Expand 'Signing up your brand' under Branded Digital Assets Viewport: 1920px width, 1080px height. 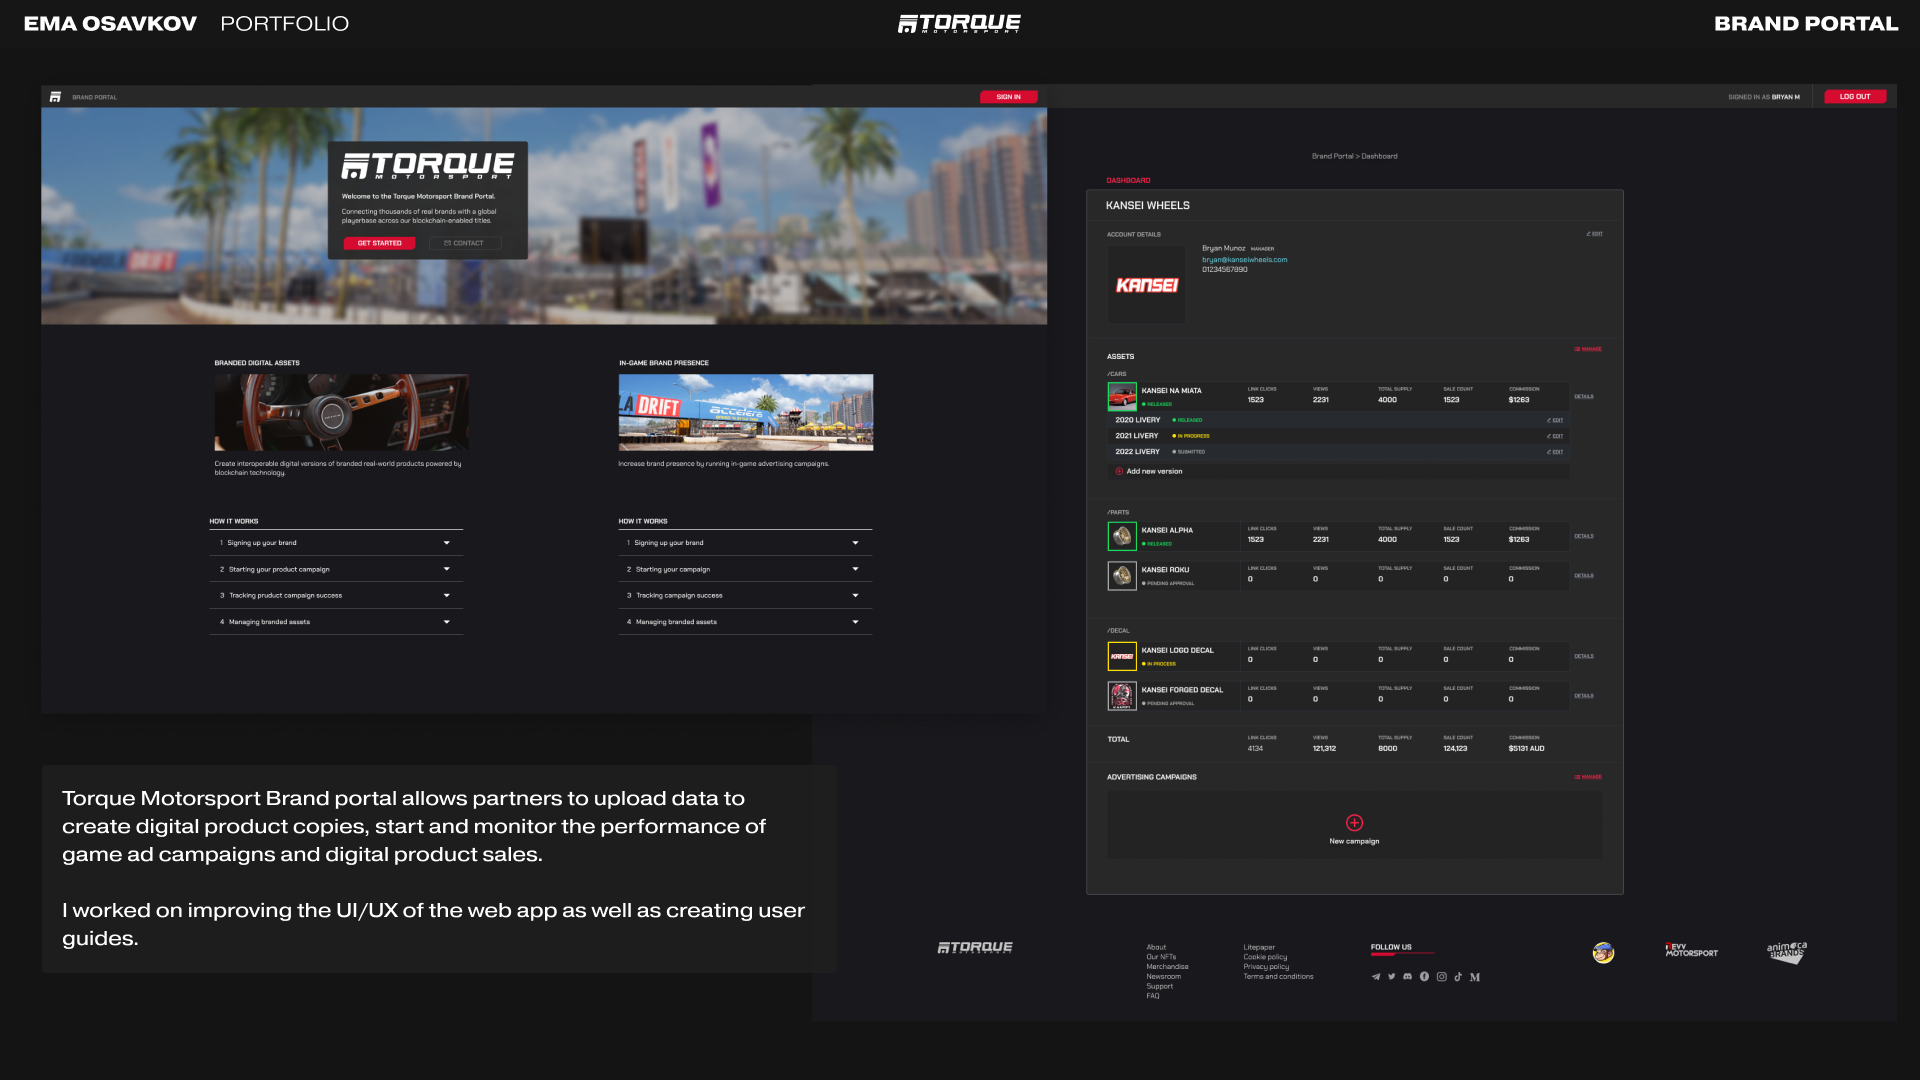(x=336, y=543)
